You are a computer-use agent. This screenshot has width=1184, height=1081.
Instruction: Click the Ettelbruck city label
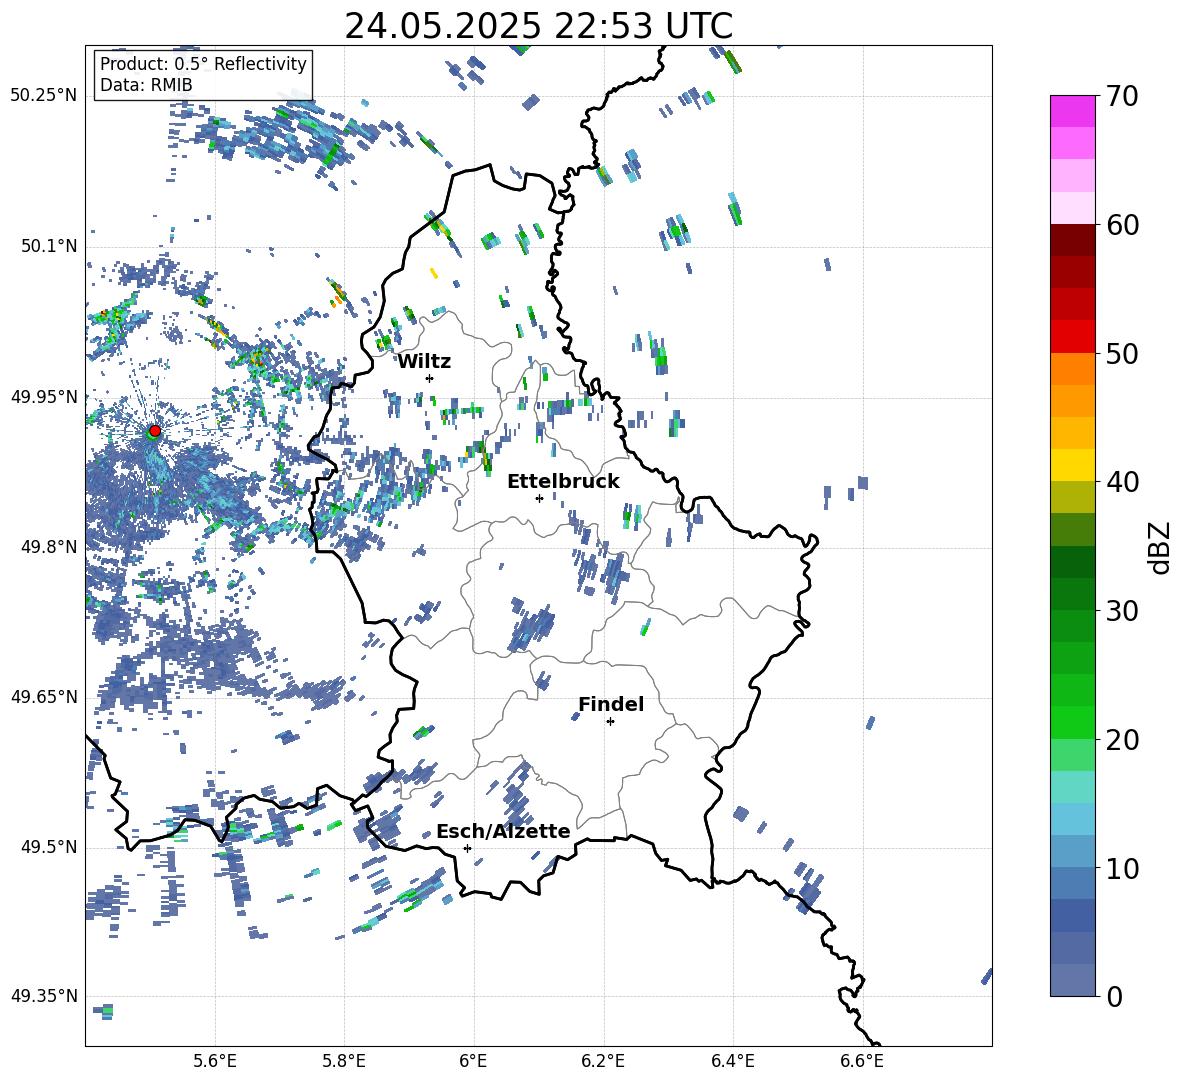563,482
